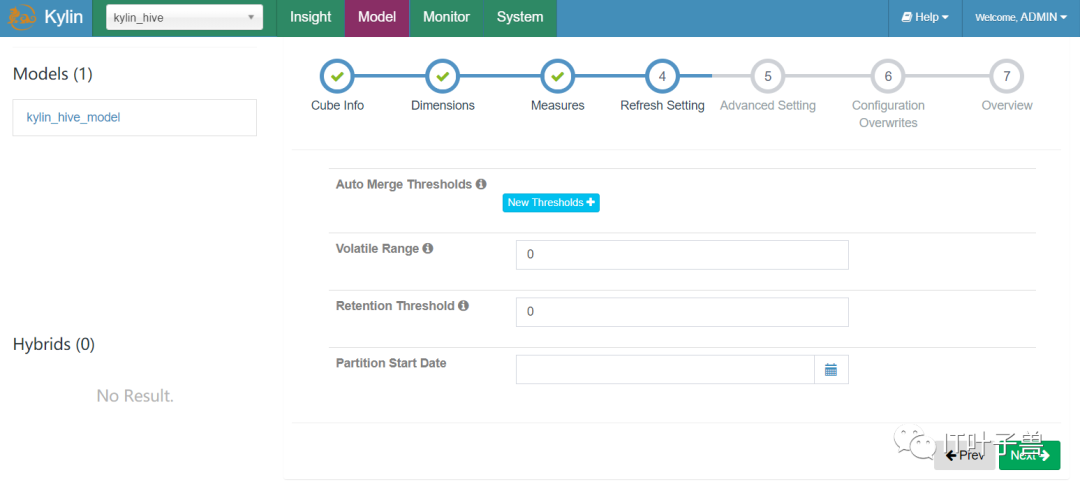
Task: Click the Volatile Range info icon
Action: (428, 249)
